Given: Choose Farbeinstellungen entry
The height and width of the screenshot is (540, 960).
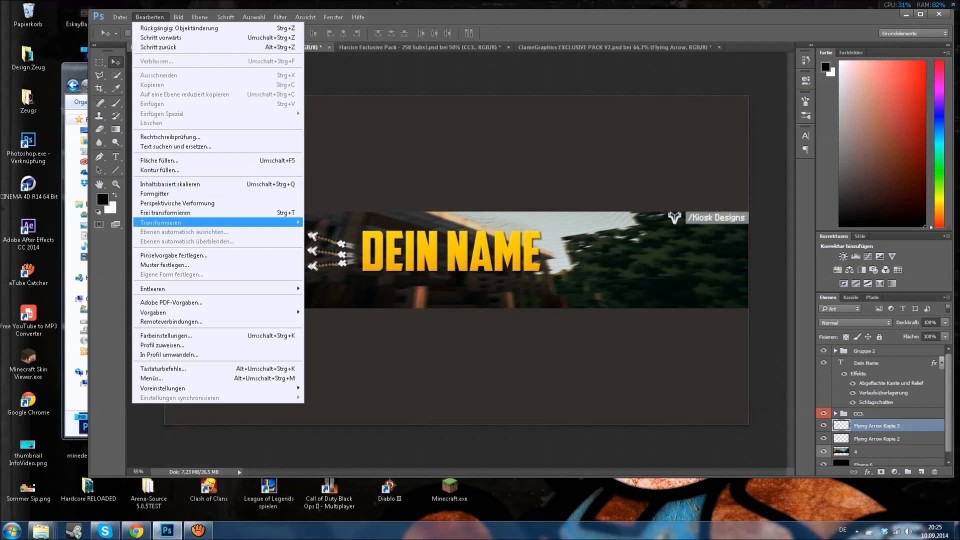Looking at the screenshot, I should click(x=218, y=336).
